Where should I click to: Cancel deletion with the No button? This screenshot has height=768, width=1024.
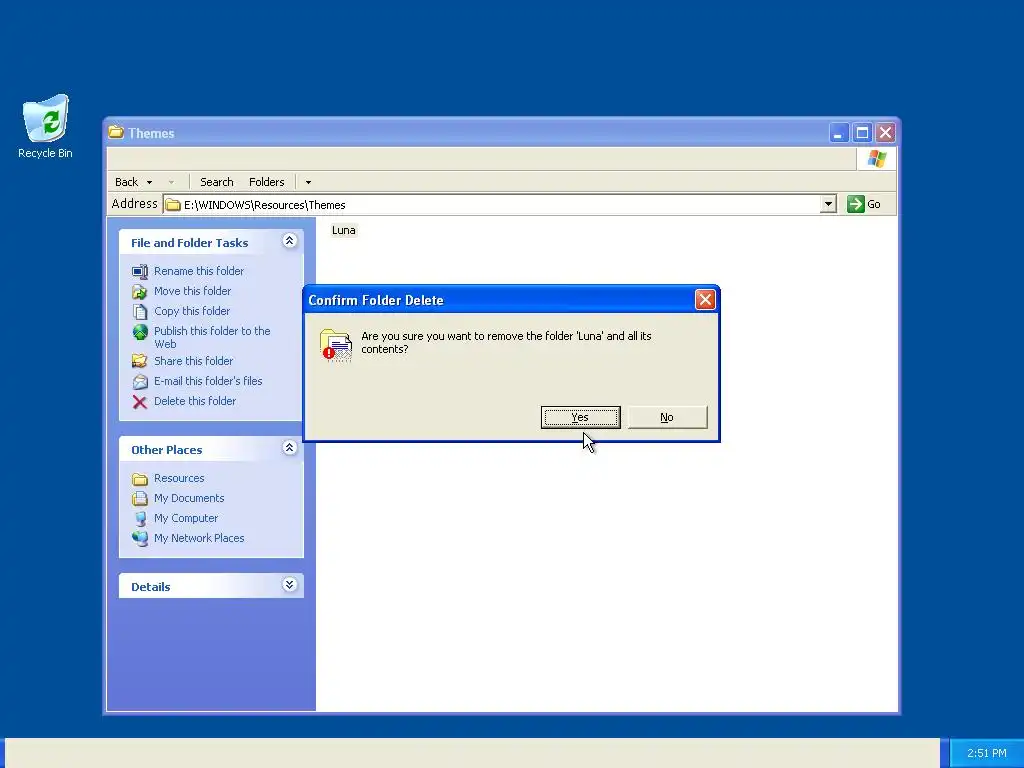click(x=667, y=417)
